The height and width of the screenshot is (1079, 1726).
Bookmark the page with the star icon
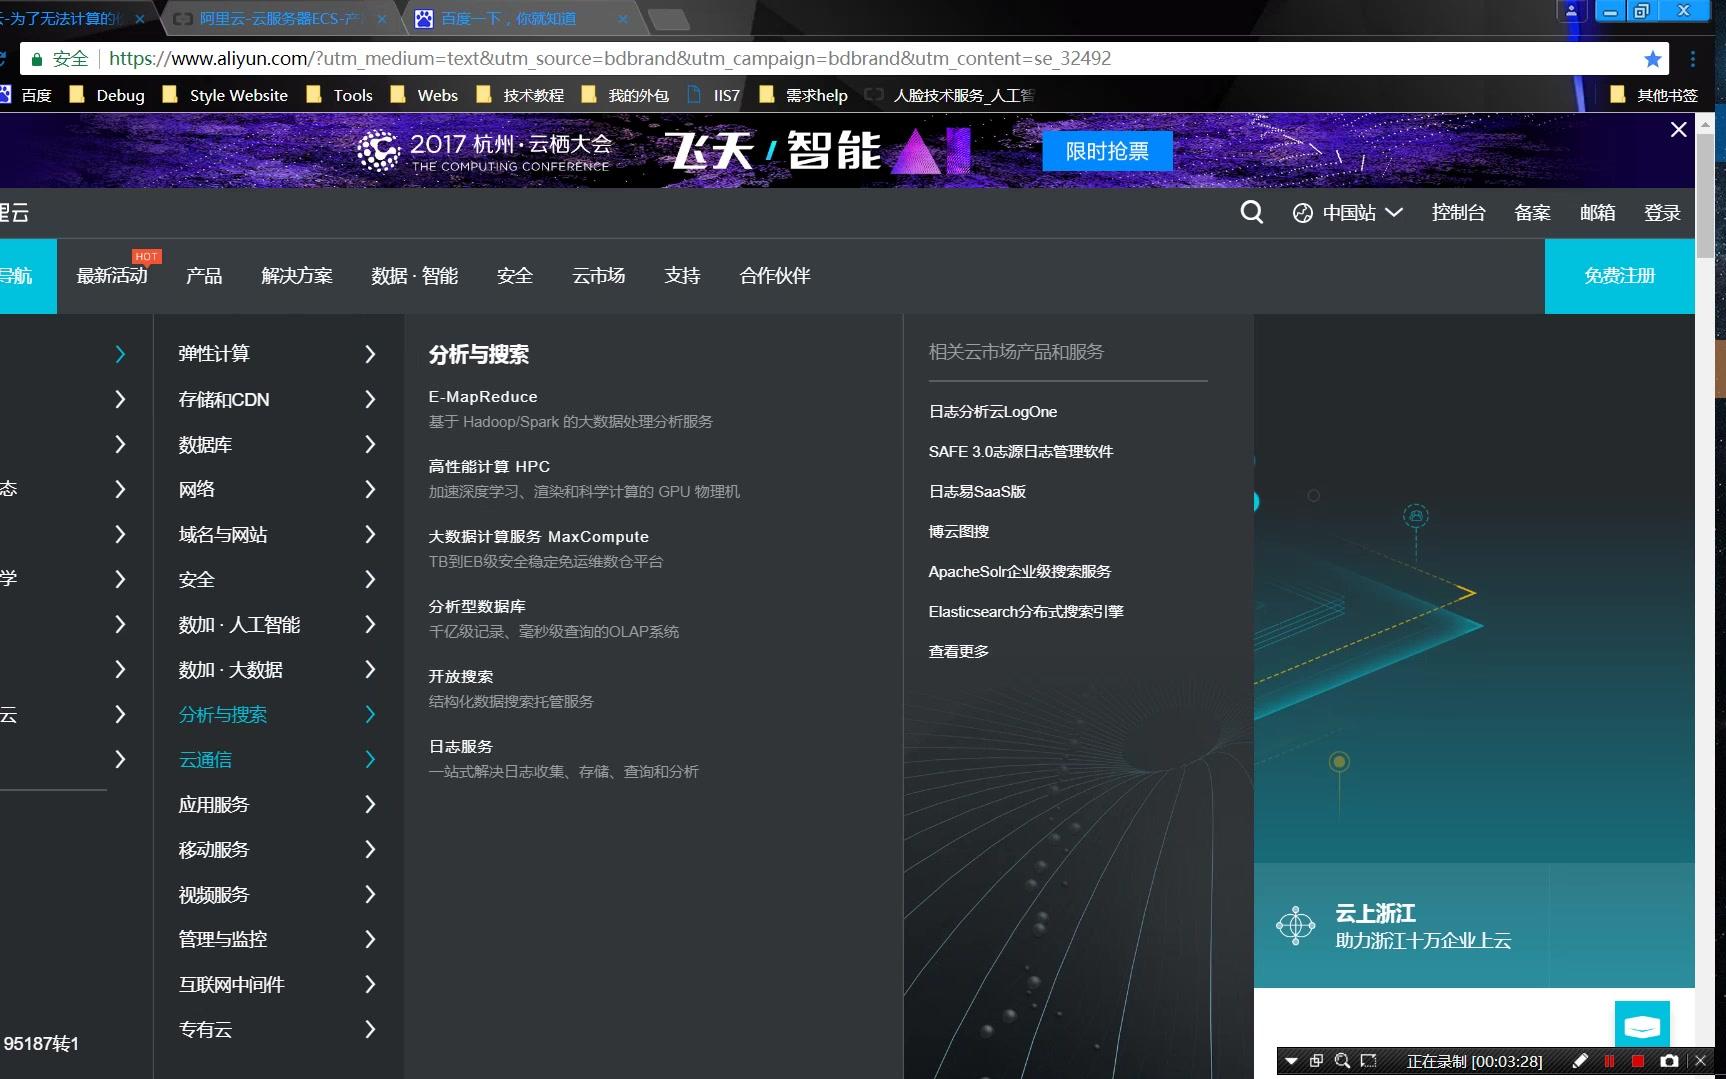pos(1652,59)
